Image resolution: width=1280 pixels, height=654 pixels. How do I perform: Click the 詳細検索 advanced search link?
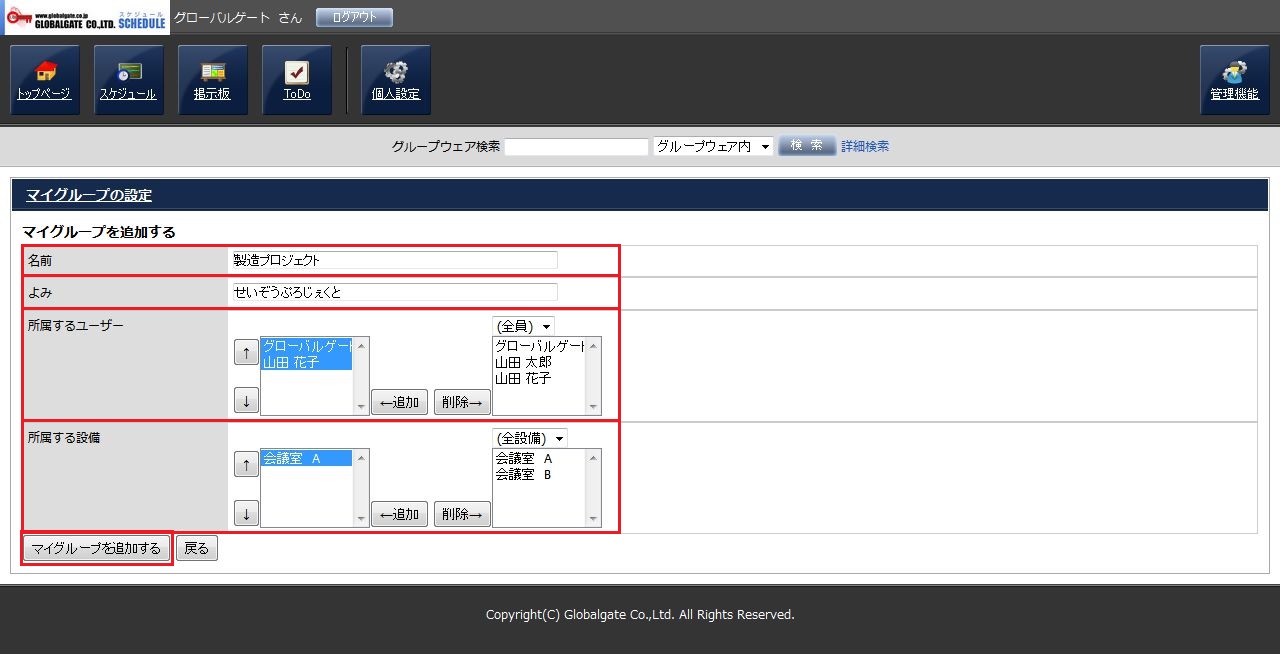tap(865, 147)
